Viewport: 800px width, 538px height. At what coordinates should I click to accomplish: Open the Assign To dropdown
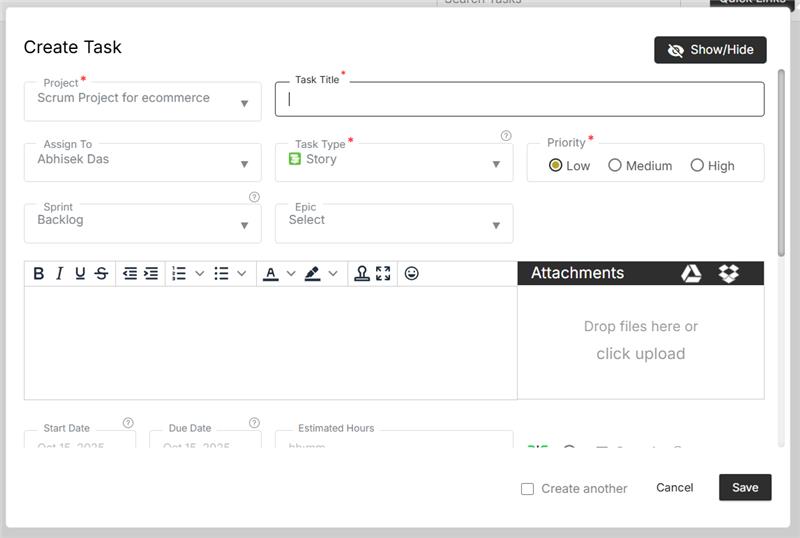click(142, 162)
